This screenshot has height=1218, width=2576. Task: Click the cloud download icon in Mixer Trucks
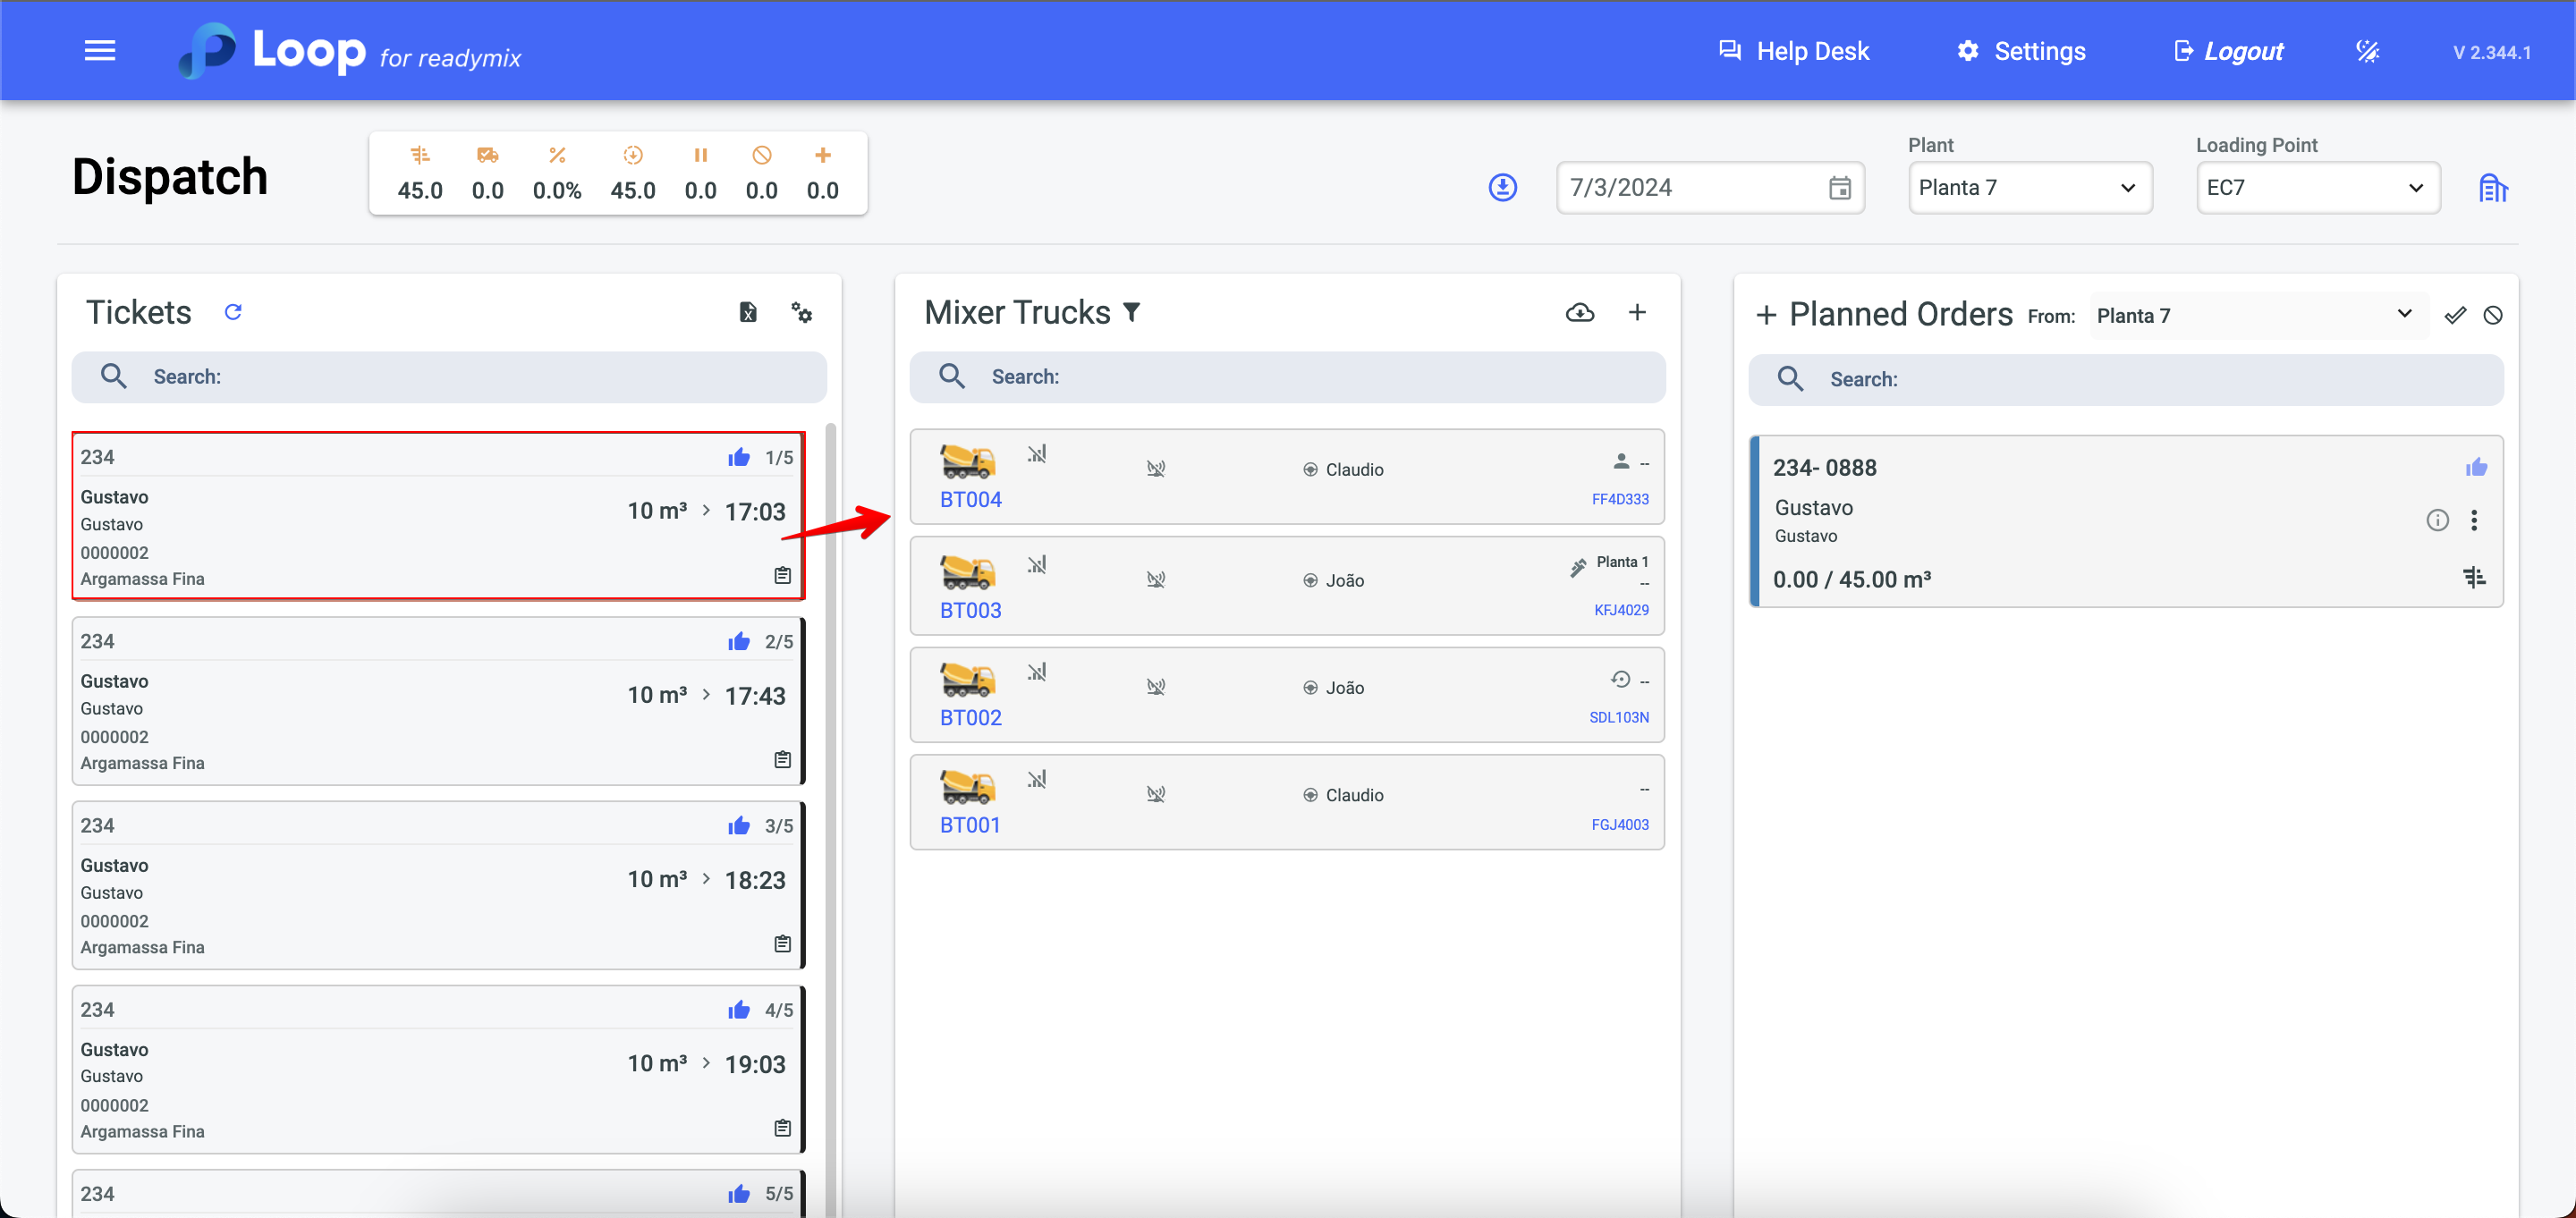(1579, 312)
